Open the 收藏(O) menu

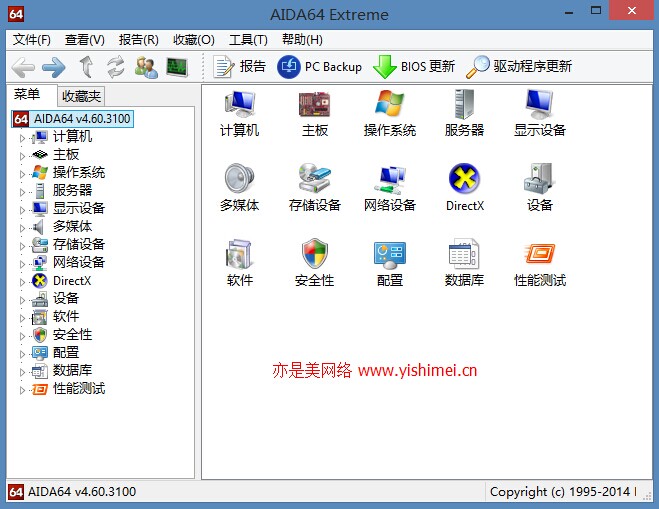(x=194, y=40)
